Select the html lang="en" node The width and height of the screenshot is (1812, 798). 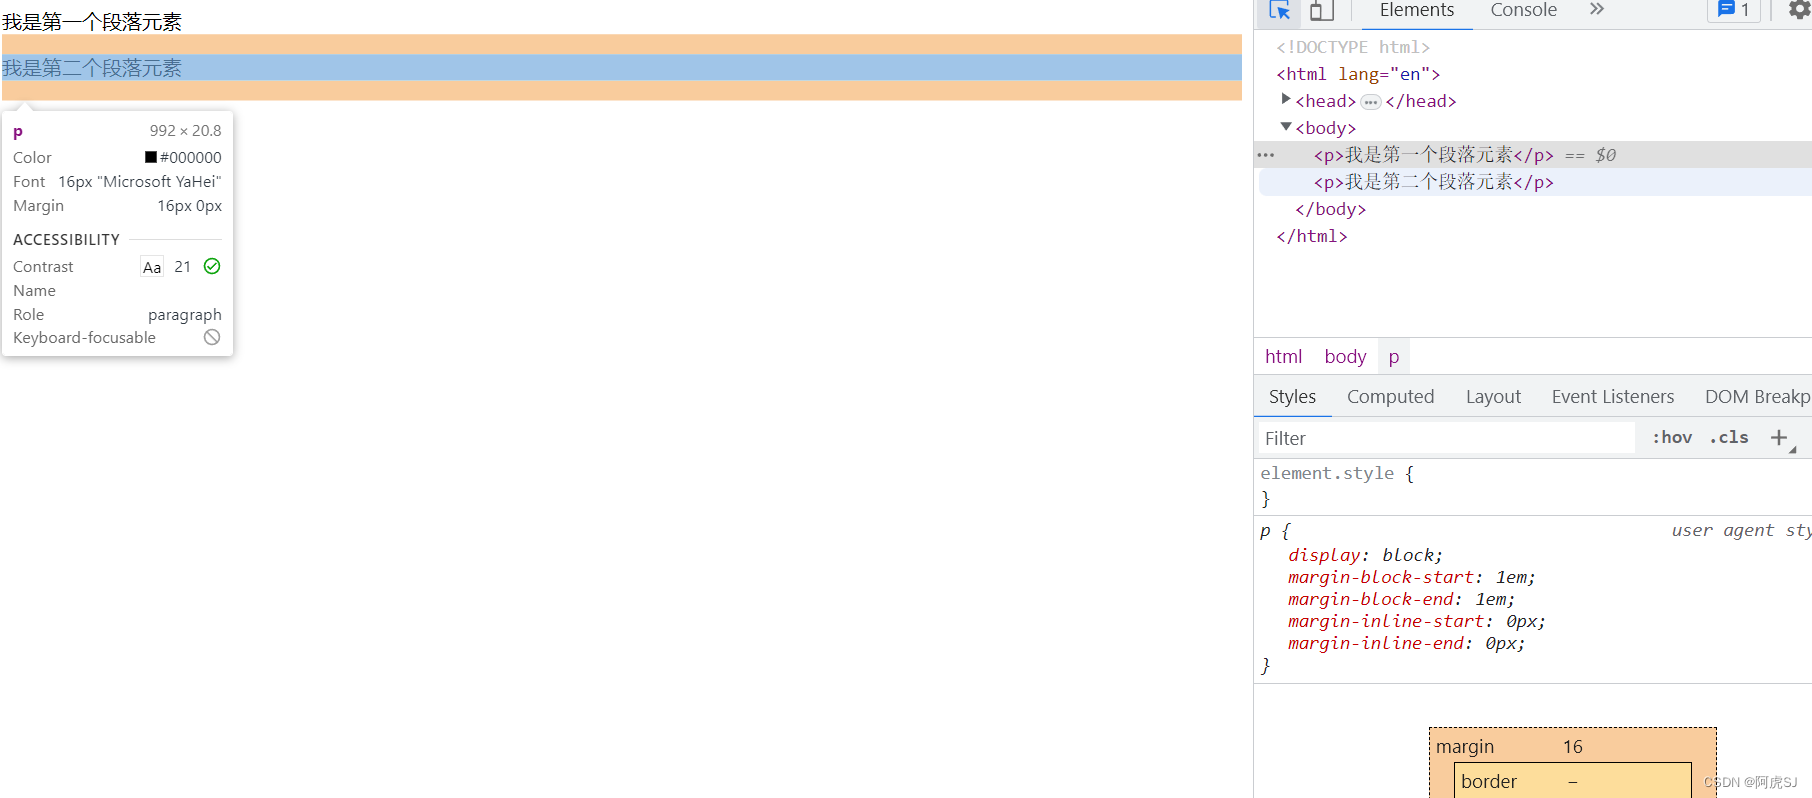(x=1358, y=74)
